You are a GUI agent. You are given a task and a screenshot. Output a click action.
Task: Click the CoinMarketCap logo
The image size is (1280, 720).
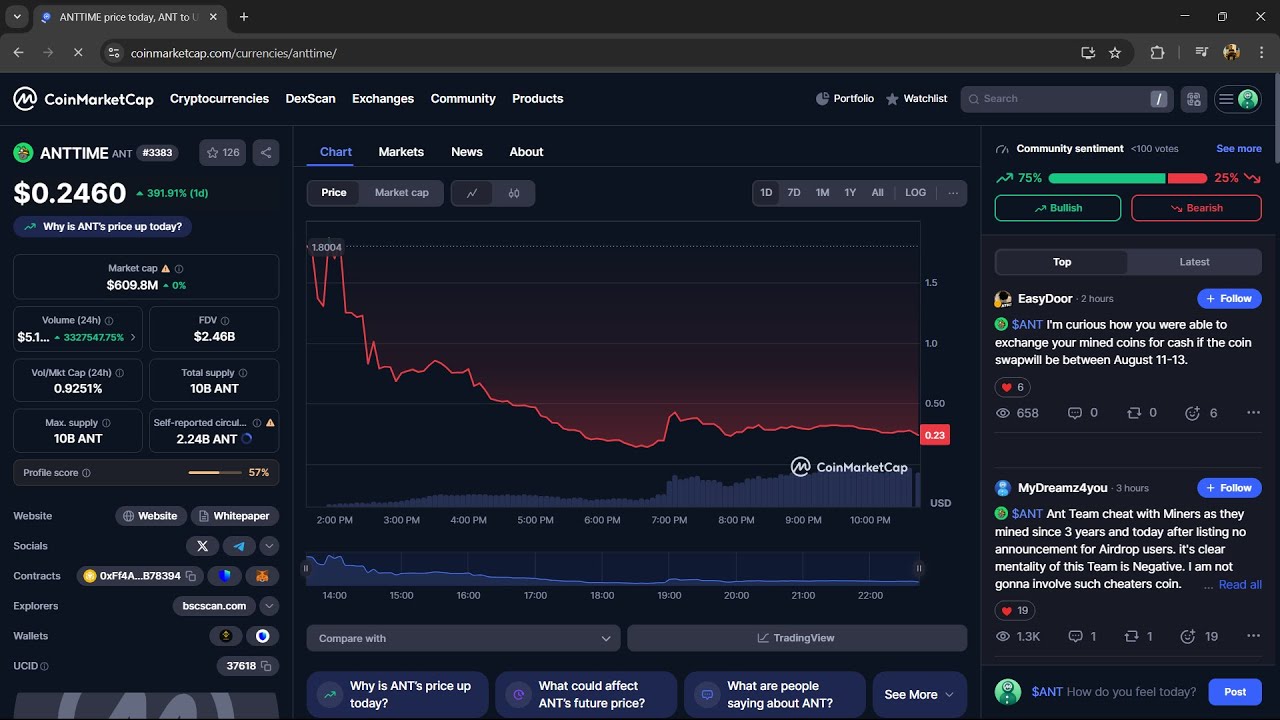coord(83,99)
